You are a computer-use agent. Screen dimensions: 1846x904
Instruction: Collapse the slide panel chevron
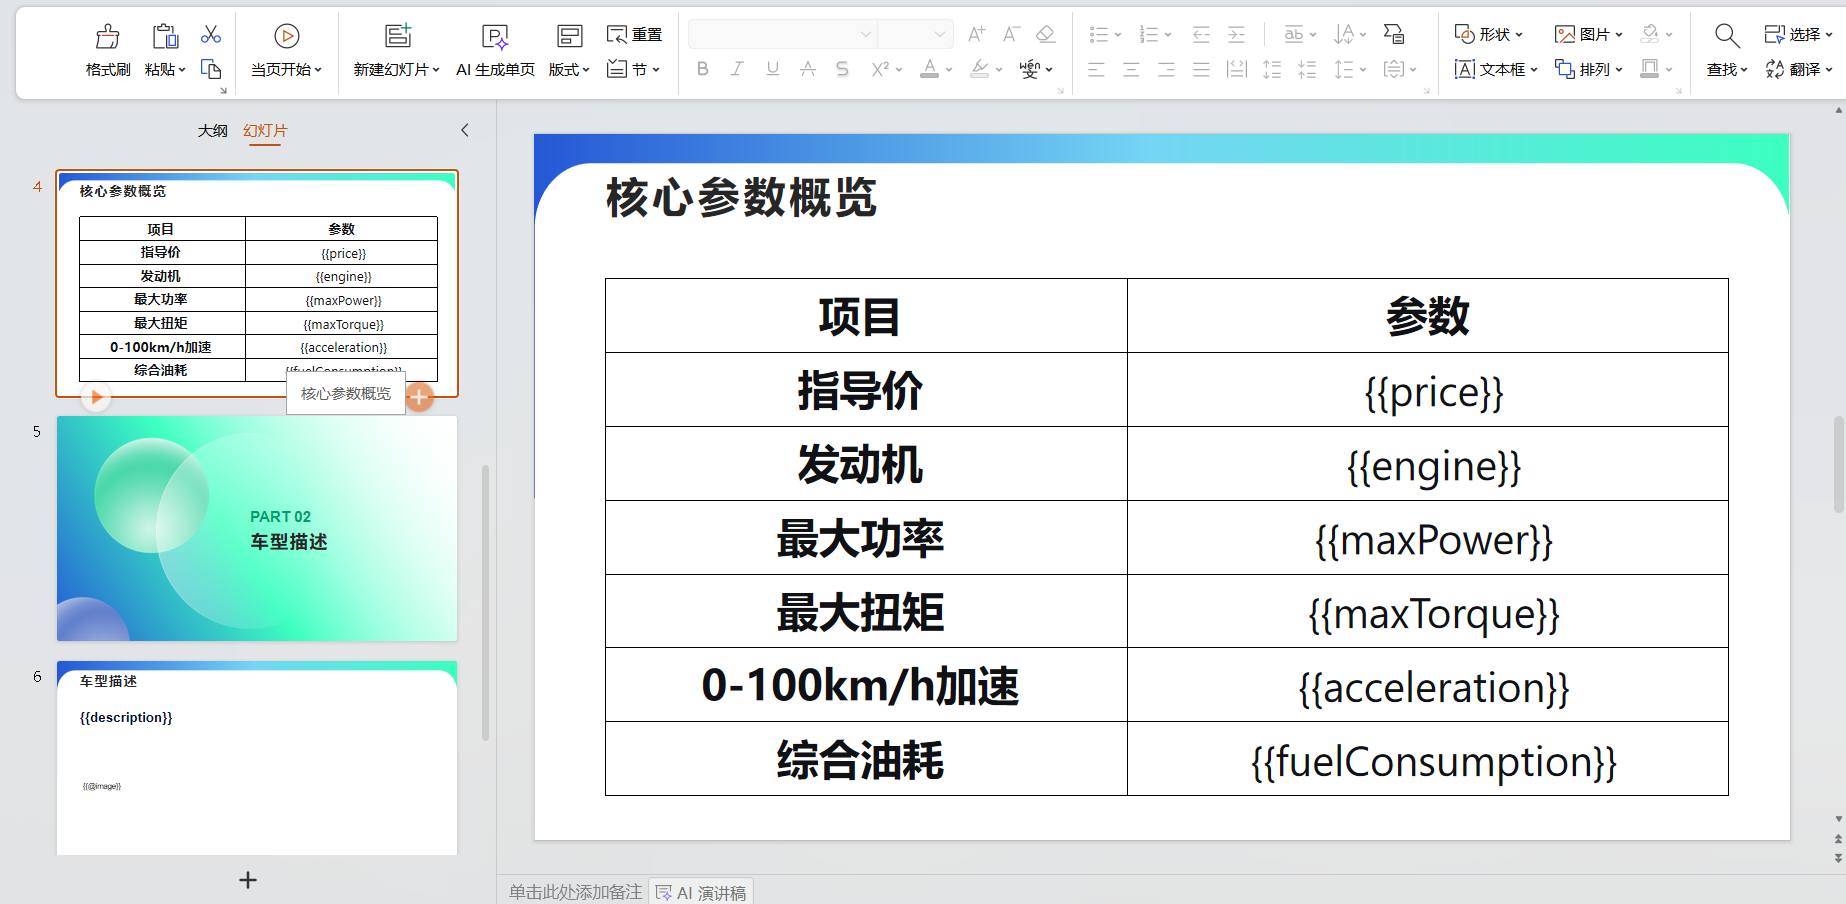point(464,130)
